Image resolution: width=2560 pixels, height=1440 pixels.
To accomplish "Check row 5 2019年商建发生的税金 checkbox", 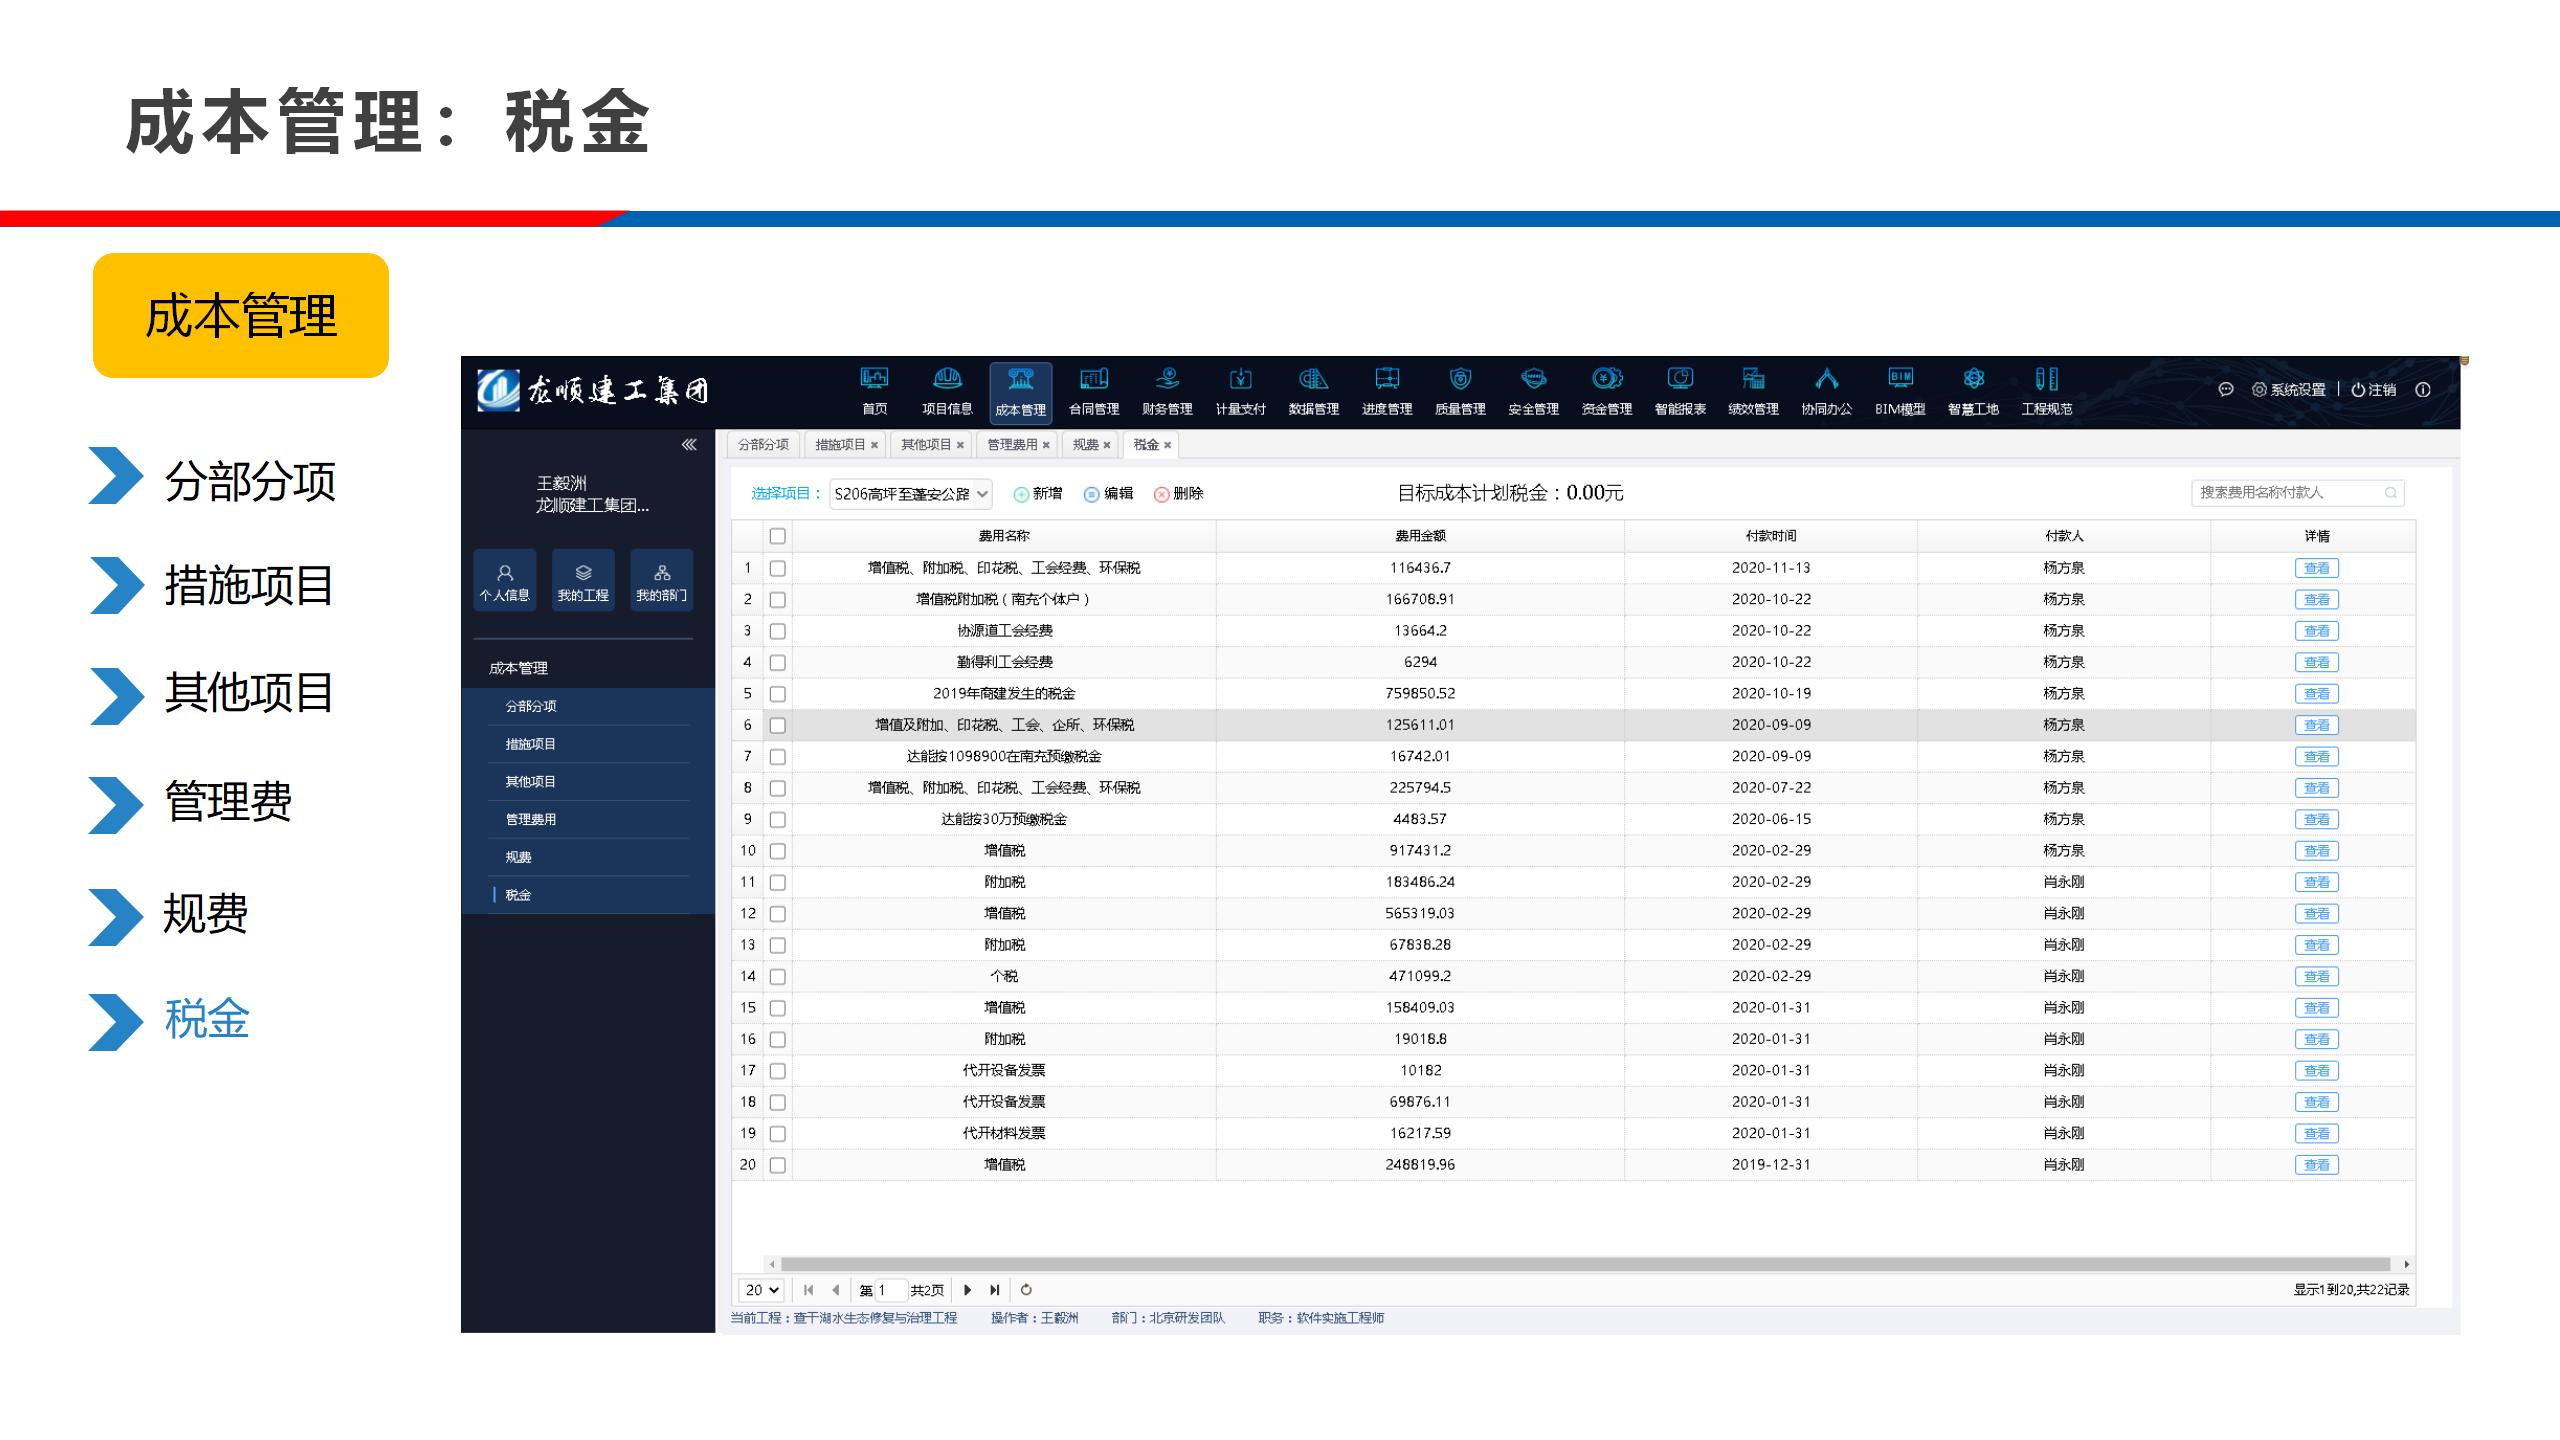I will (x=778, y=694).
